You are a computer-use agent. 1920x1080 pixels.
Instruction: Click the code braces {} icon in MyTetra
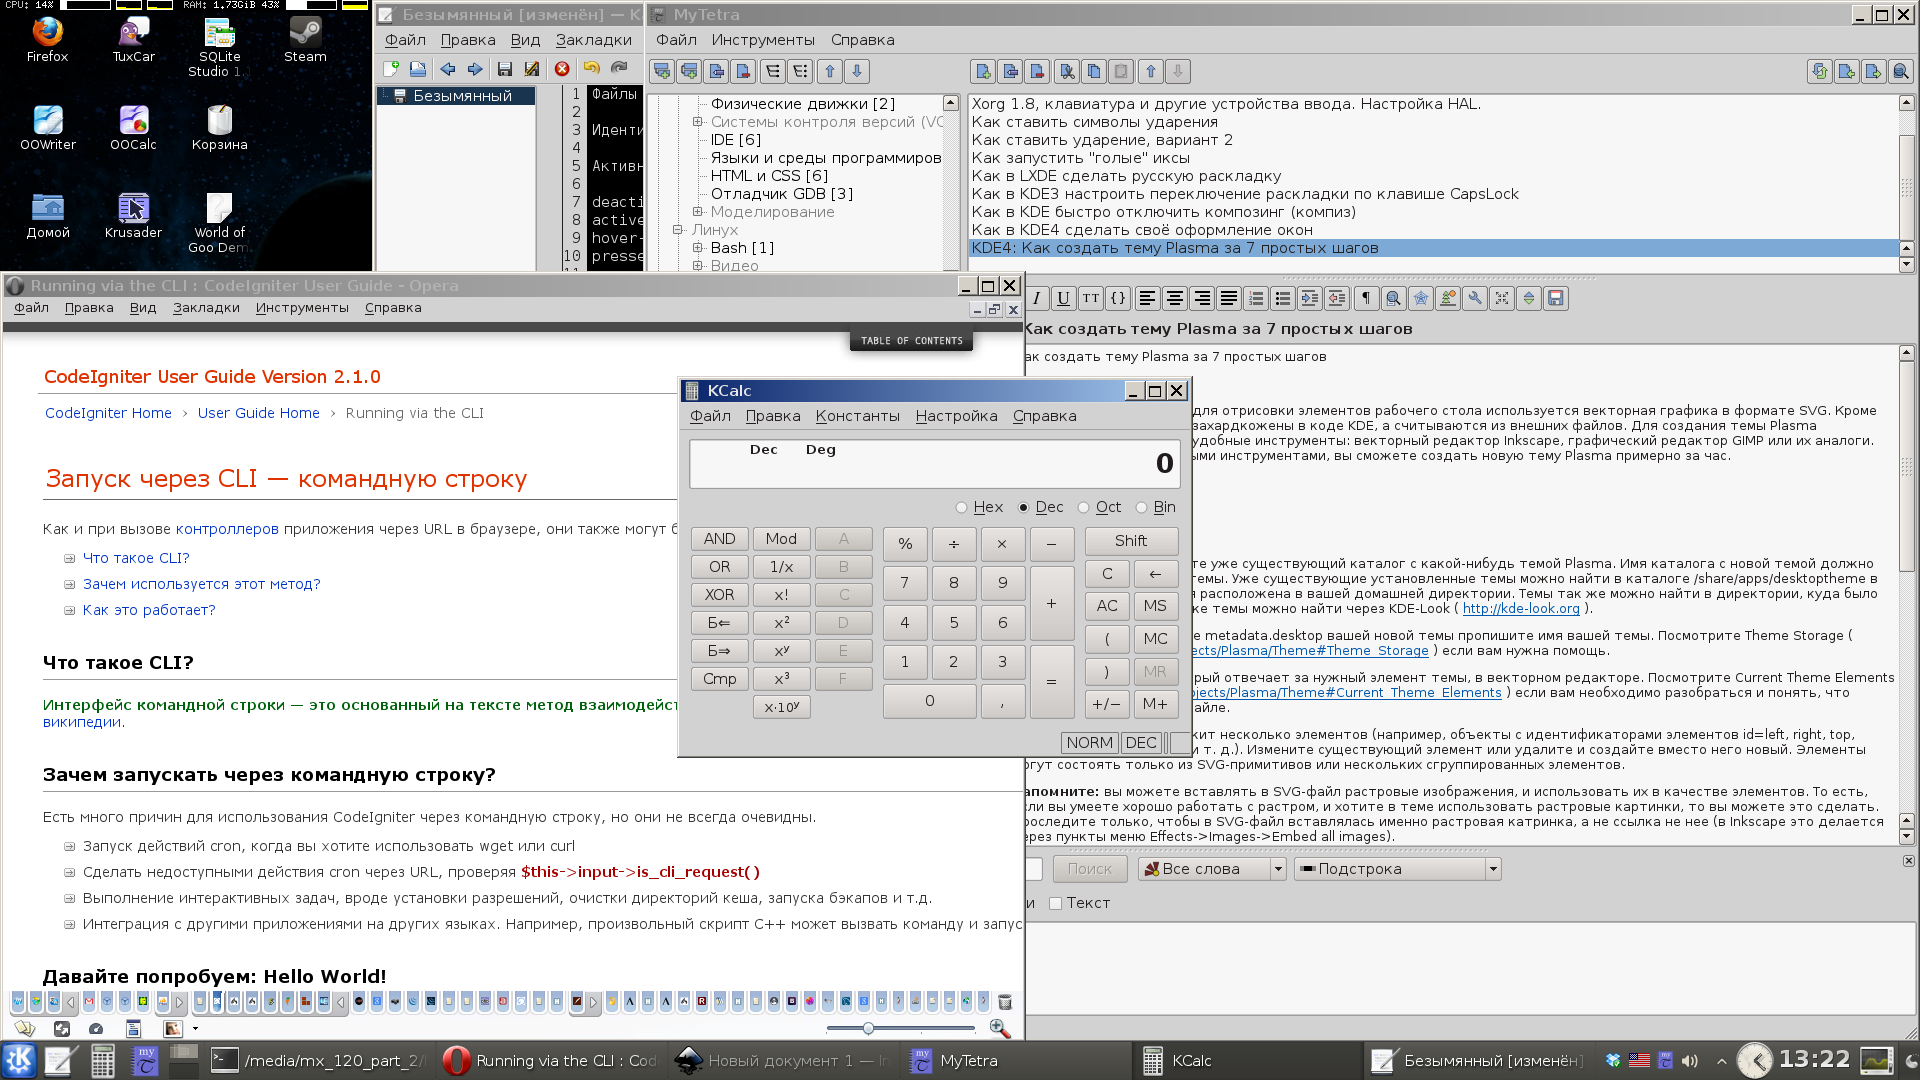click(1118, 298)
